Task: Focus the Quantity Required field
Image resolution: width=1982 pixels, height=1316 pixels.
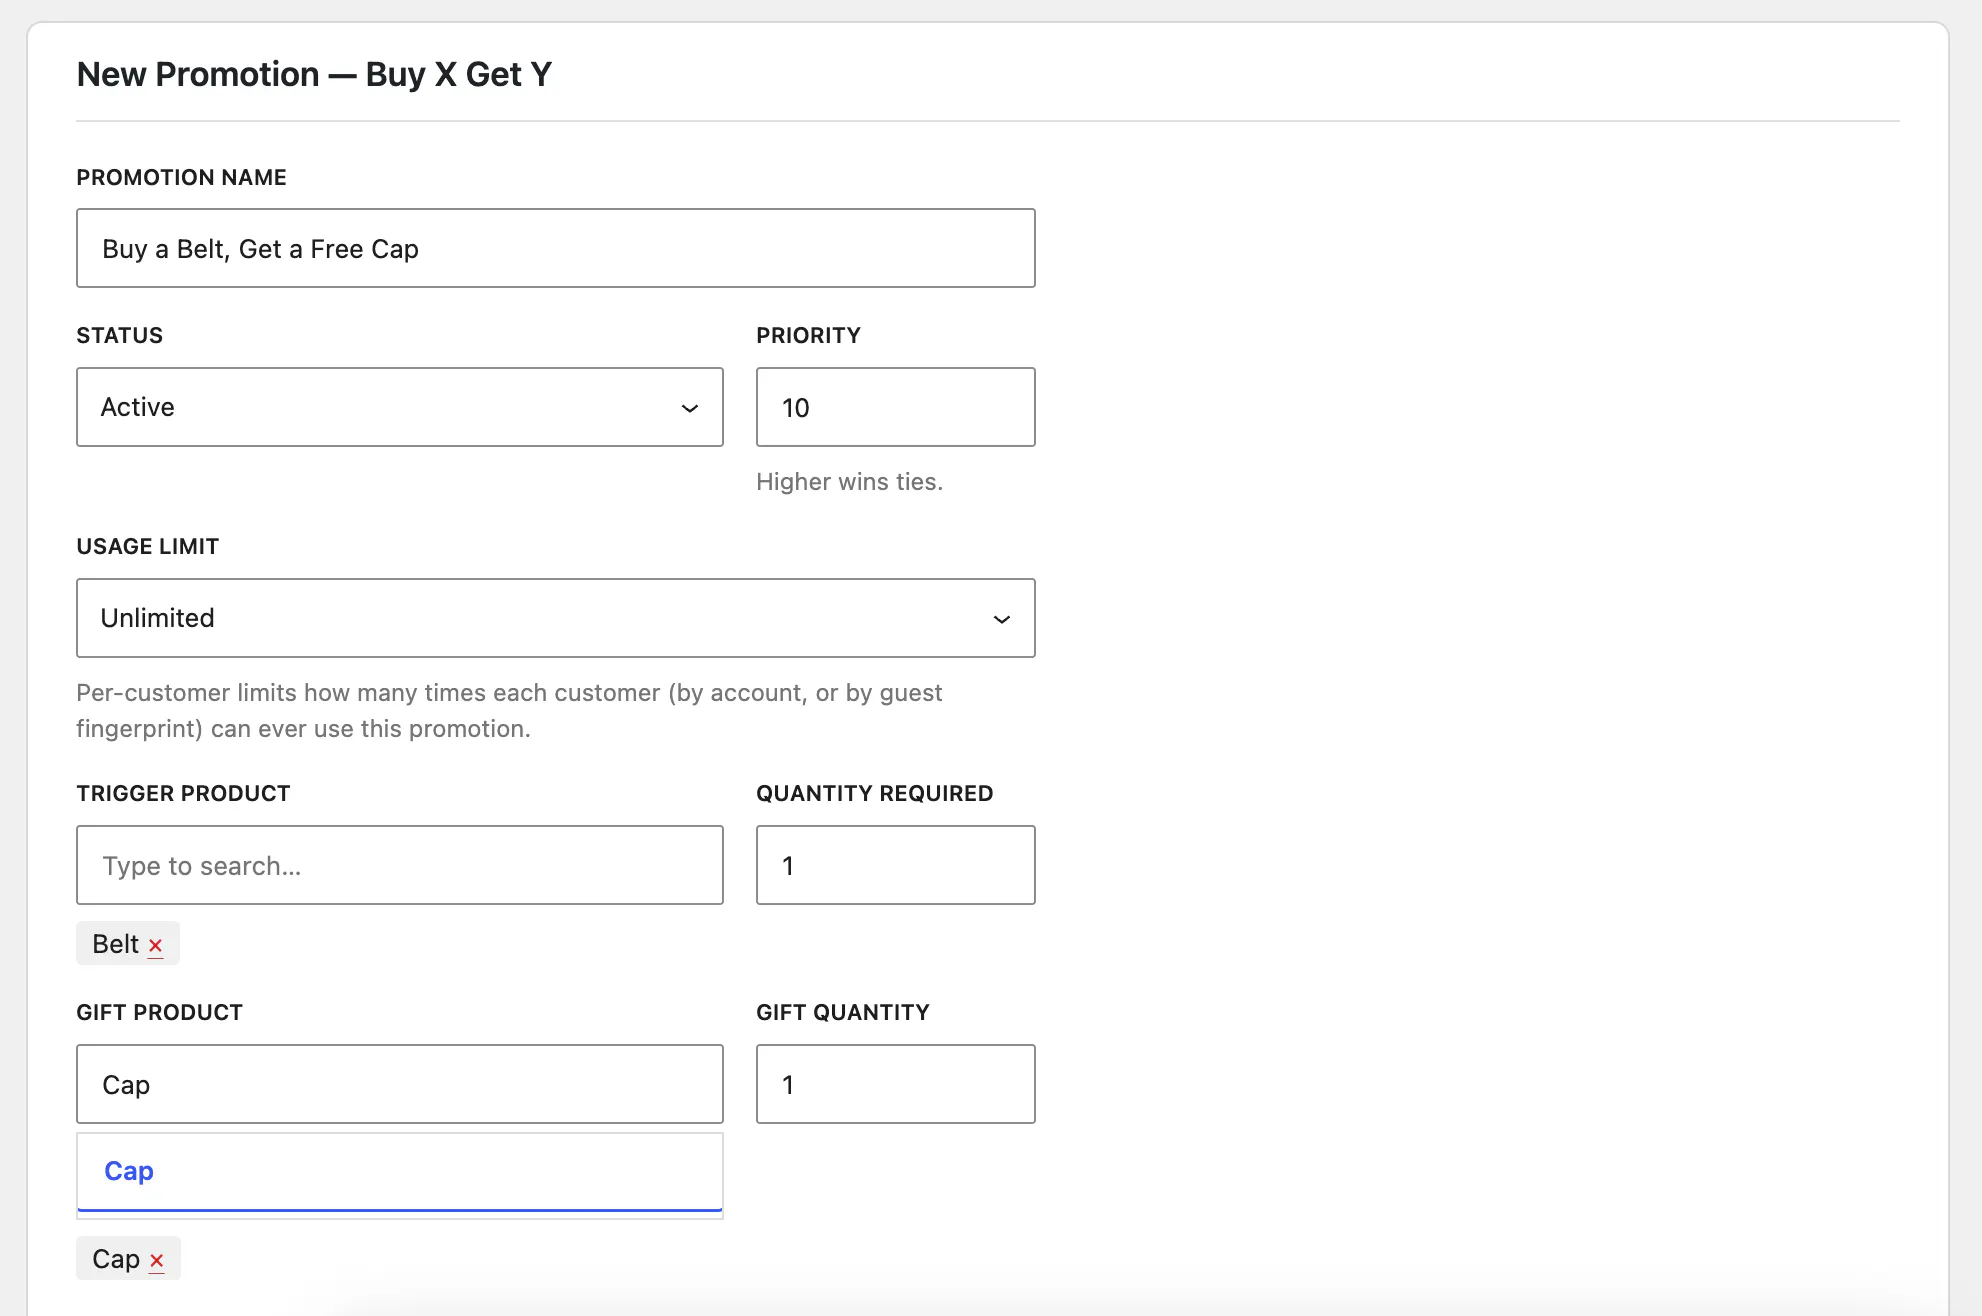Action: pyautogui.click(x=896, y=865)
